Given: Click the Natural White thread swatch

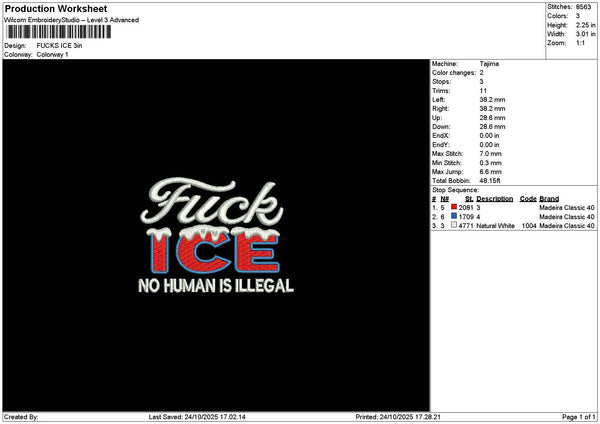Looking at the screenshot, I should [454, 225].
